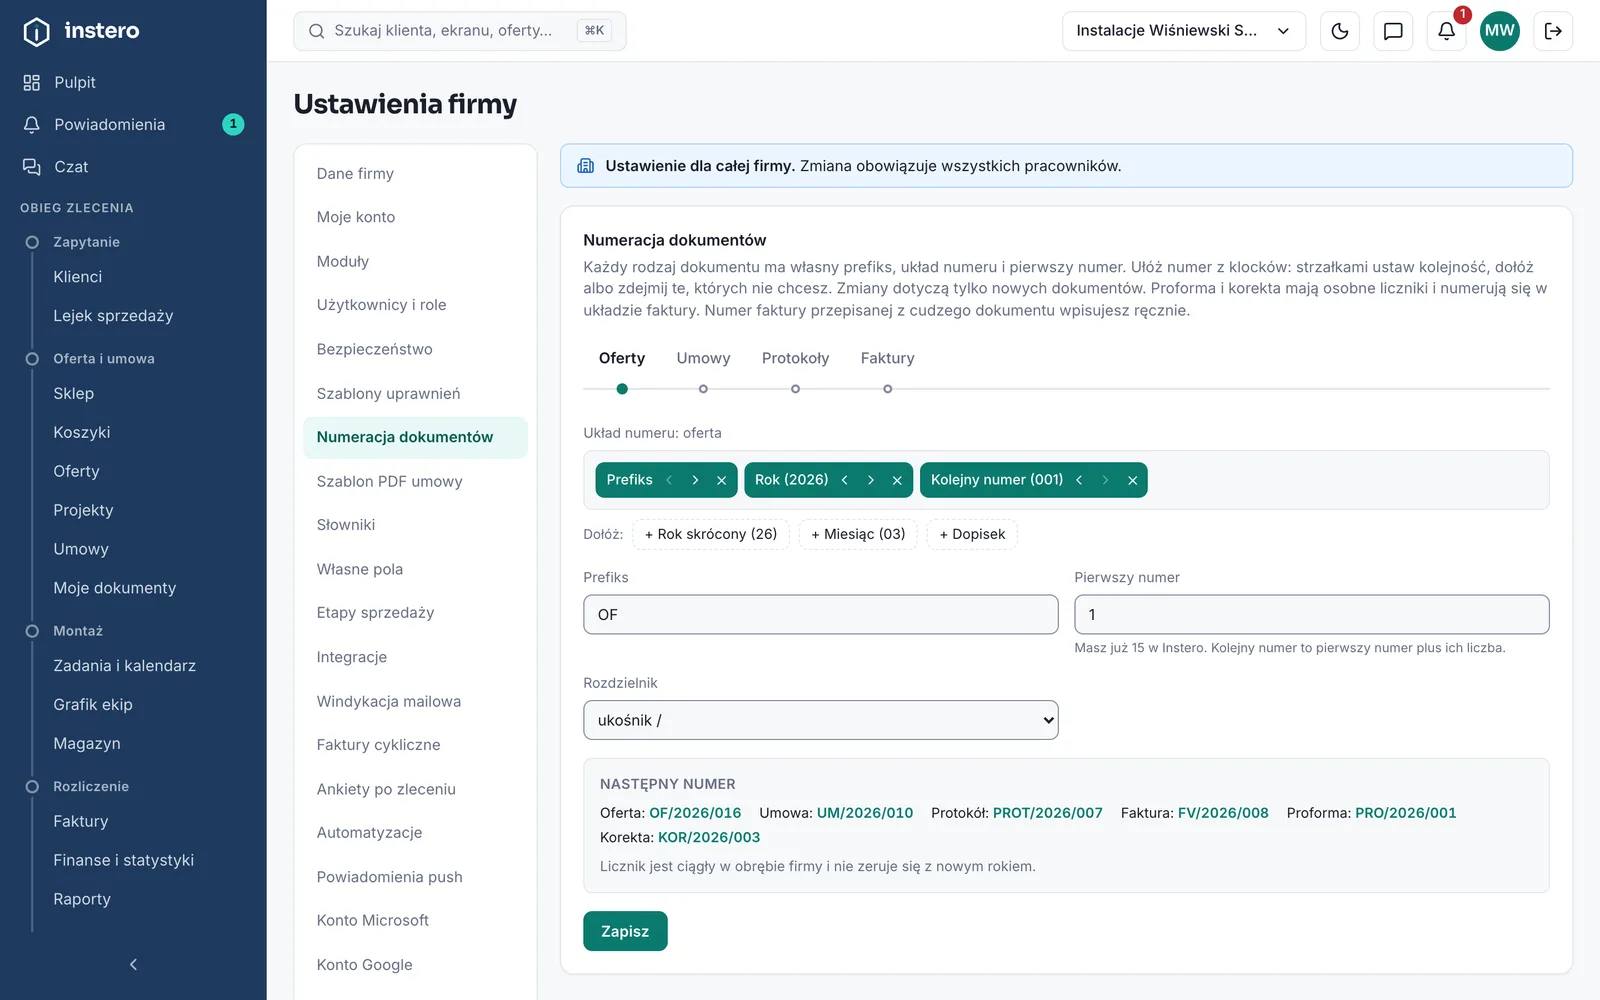Screen dimensions: 1600x1000
Task: Move Rok (2026) block left
Action: [845, 480]
